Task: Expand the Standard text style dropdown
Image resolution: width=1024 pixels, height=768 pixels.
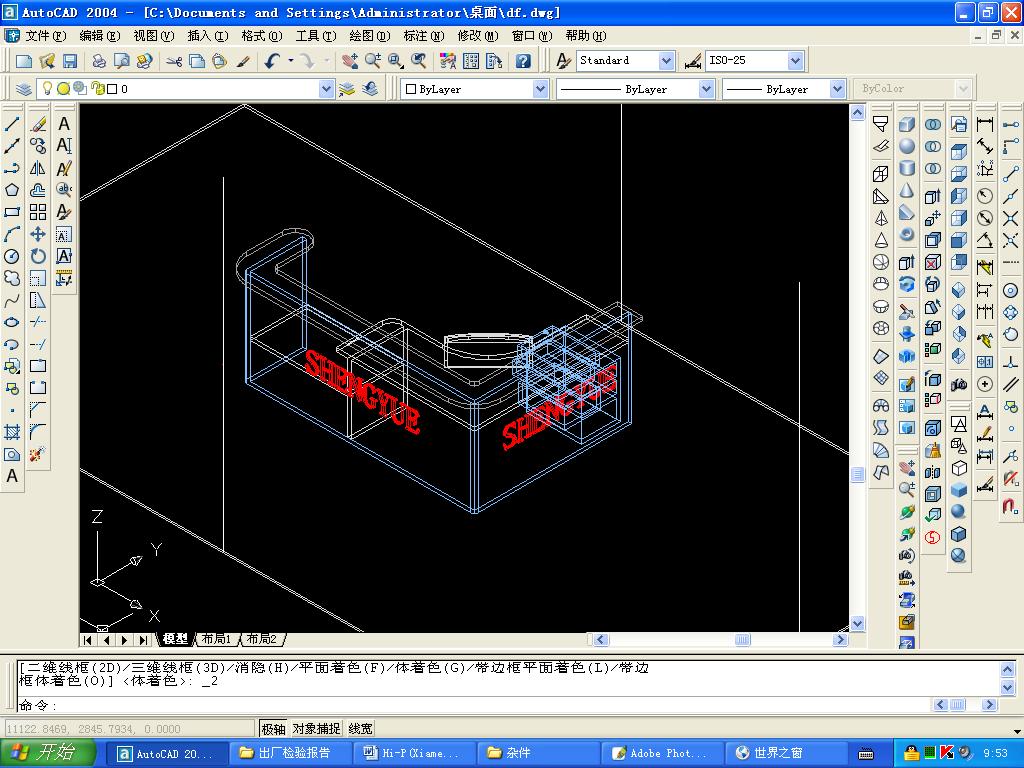Action: [665, 61]
